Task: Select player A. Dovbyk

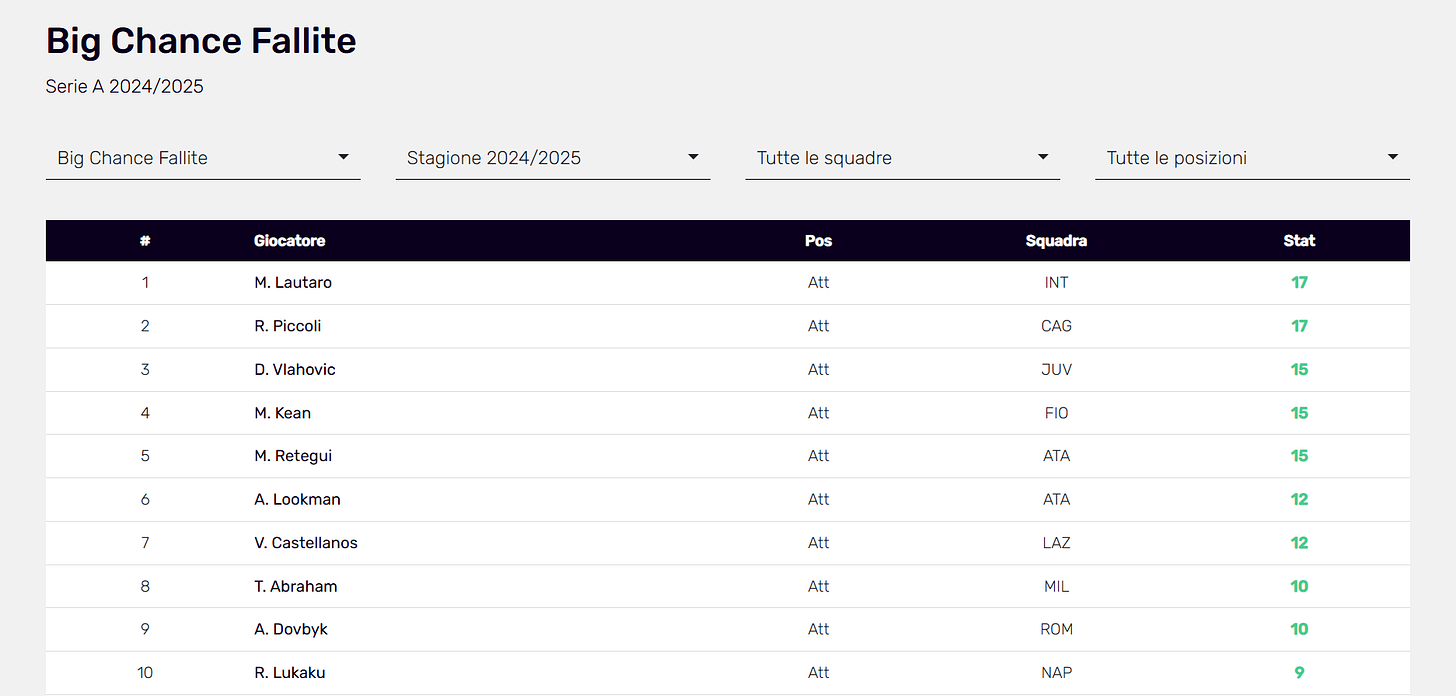Action: click(291, 630)
